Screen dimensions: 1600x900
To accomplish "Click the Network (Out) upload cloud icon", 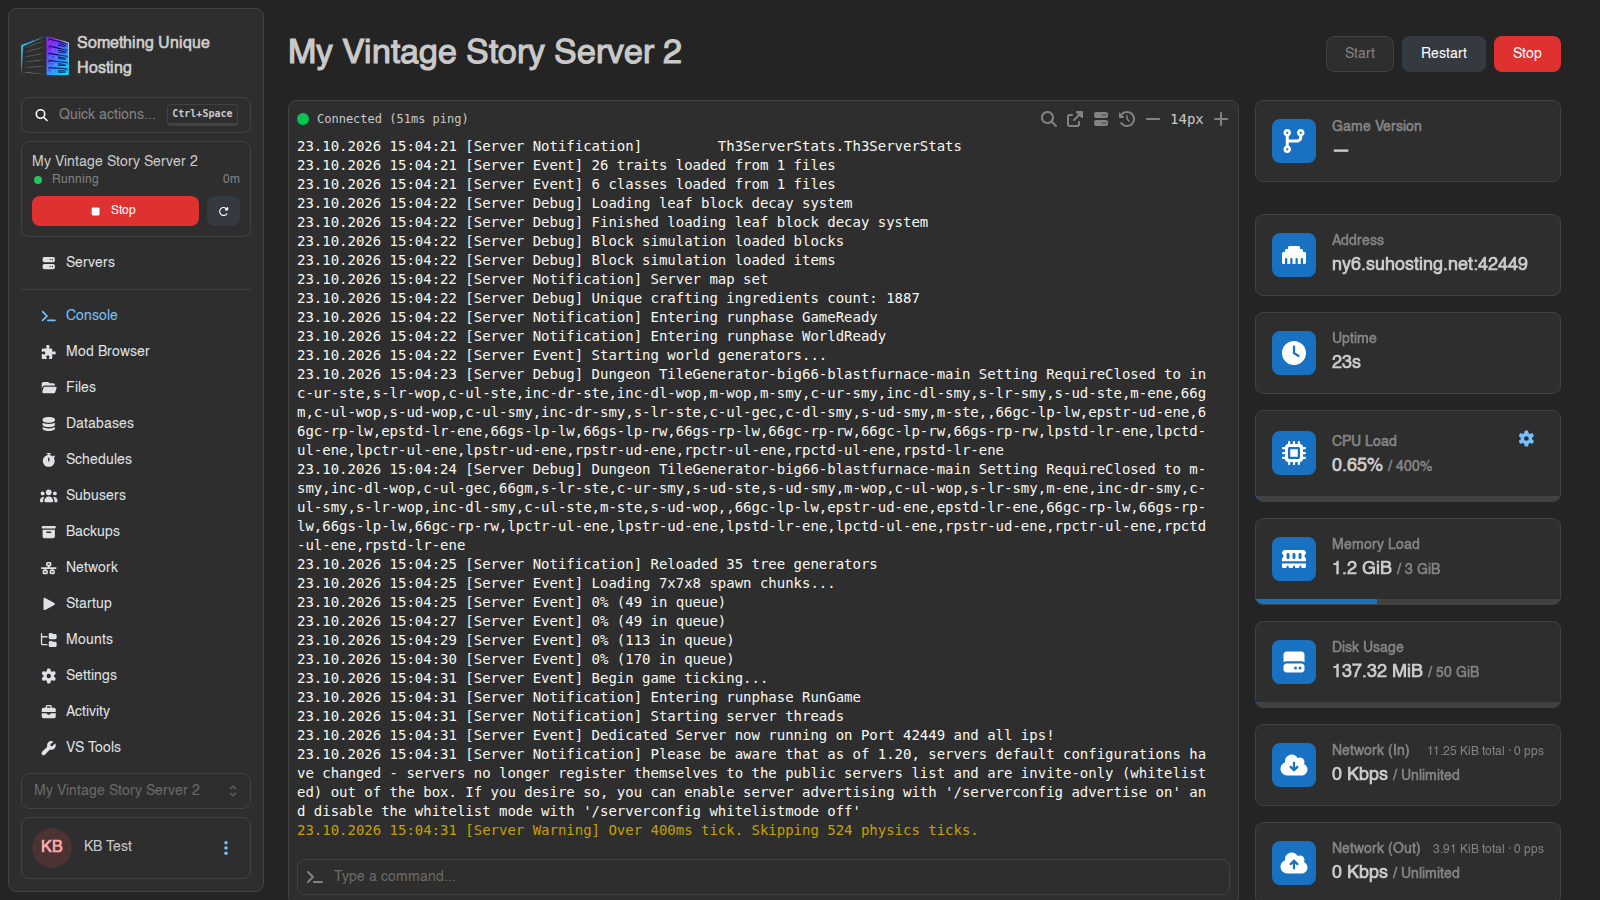I will point(1294,863).
